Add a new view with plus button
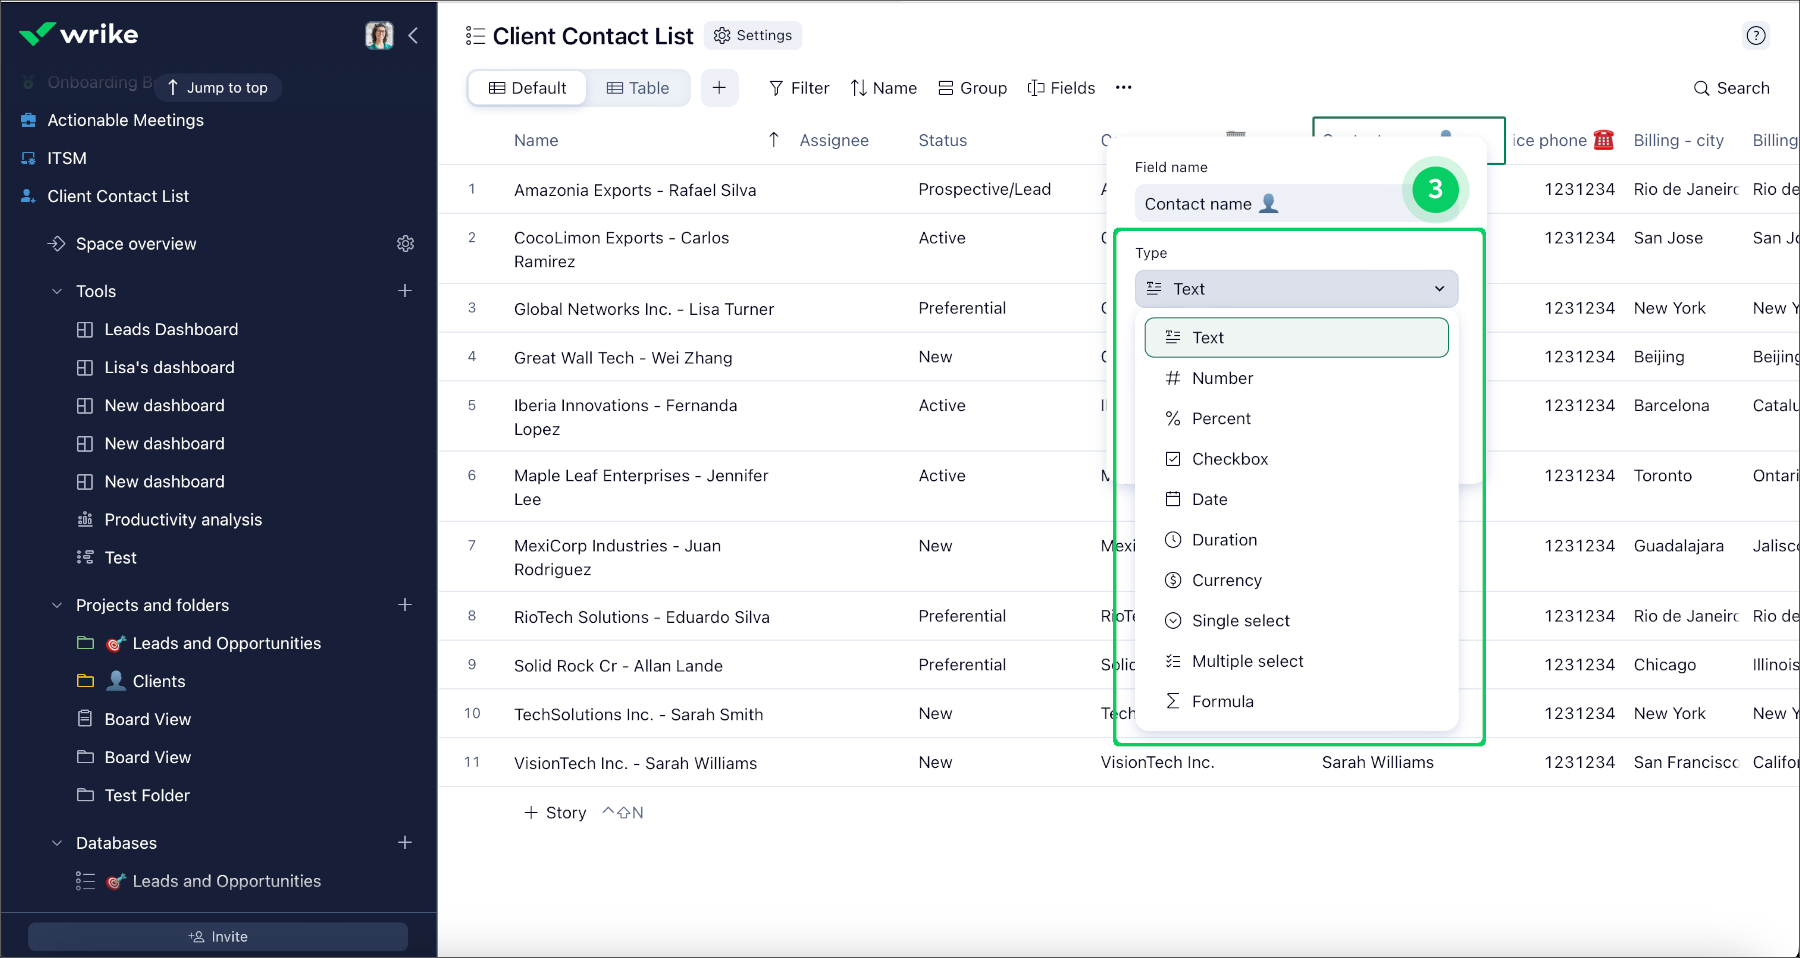 (x=719, y=88)
